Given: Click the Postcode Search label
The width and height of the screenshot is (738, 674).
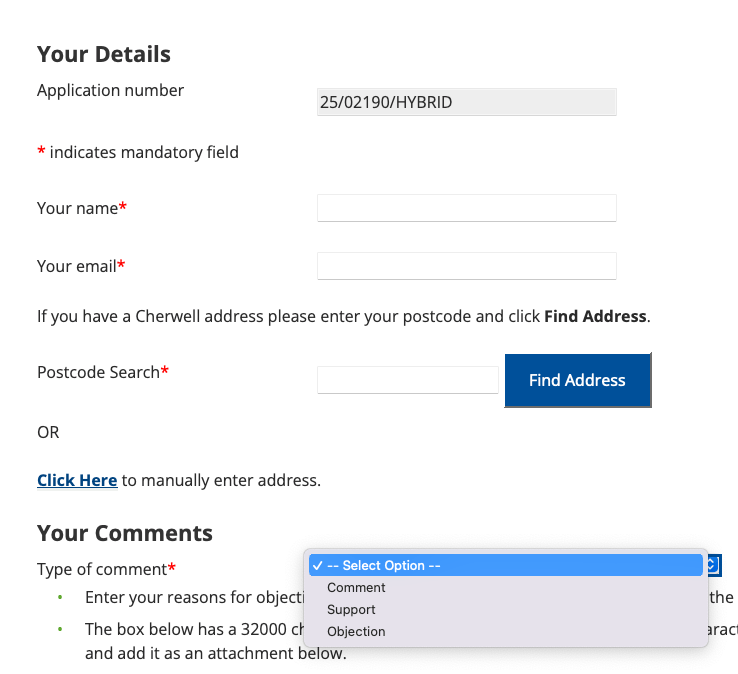Looking at the screenshot, I should coord(99,372).
